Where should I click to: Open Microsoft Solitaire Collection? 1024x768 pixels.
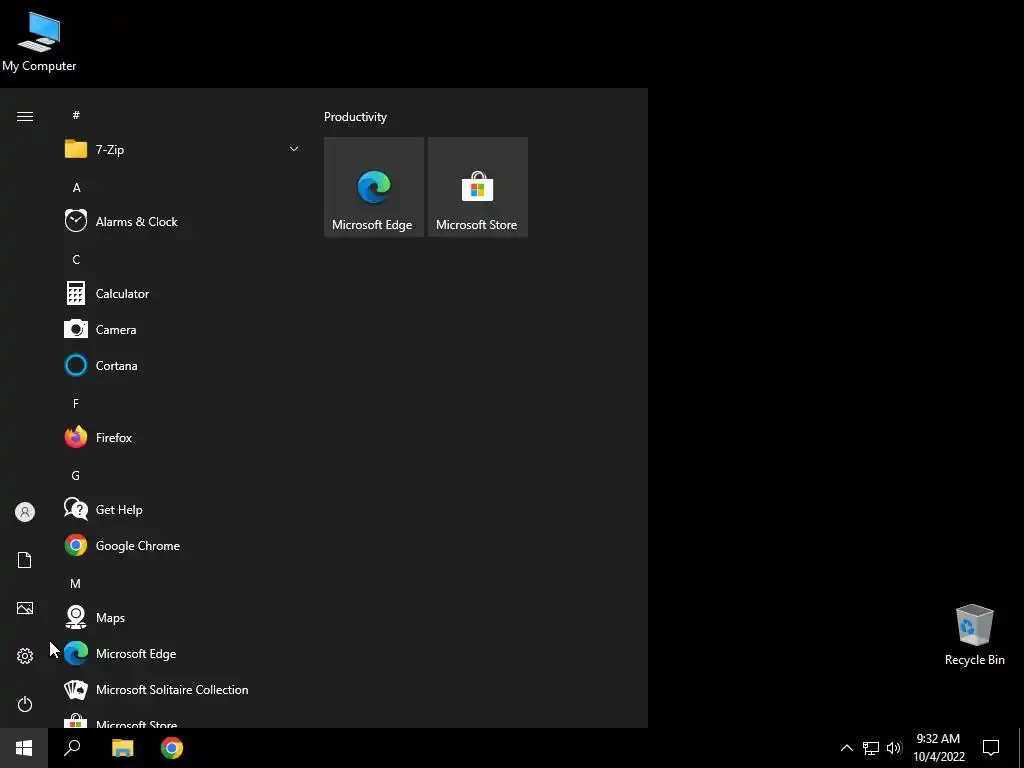tap(183, 689)
